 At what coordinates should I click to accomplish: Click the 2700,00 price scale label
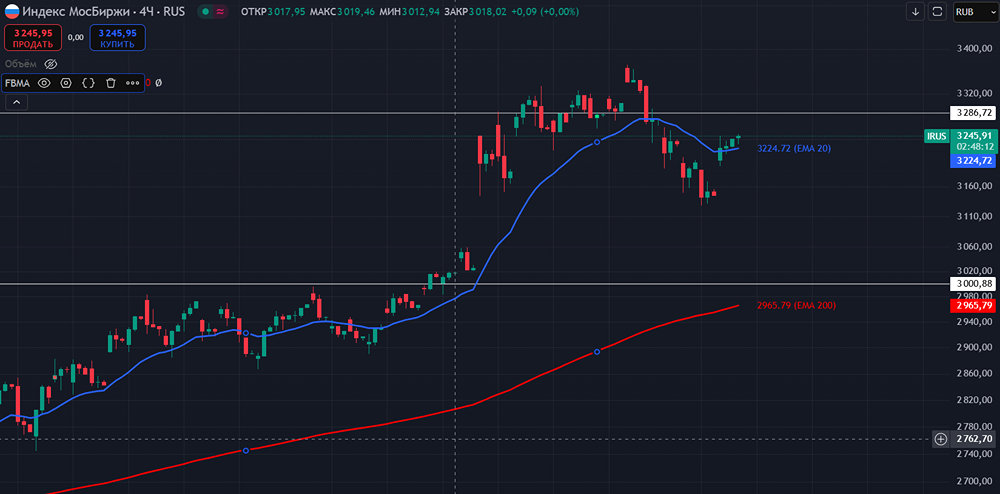[x=976, y=482]
